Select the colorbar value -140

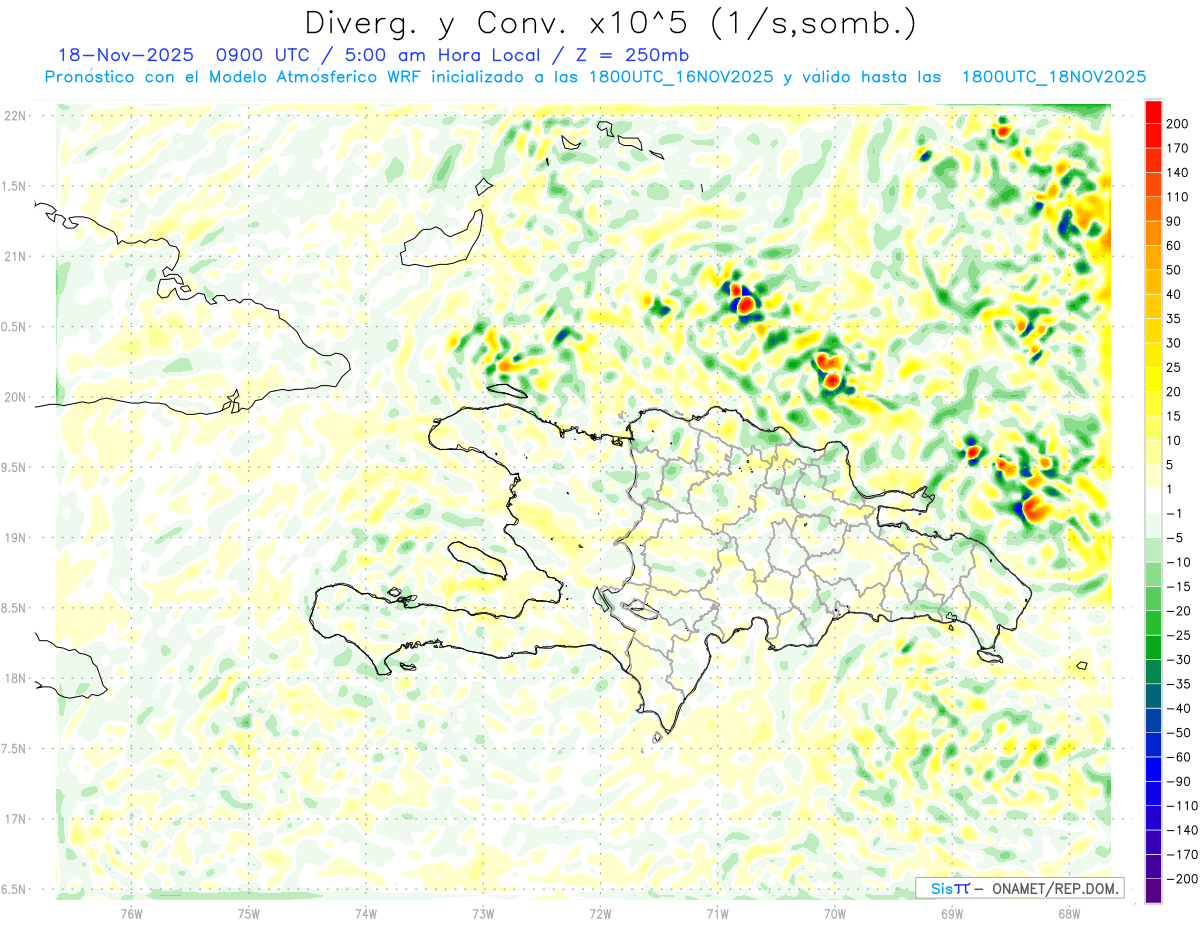[1182, 830]
